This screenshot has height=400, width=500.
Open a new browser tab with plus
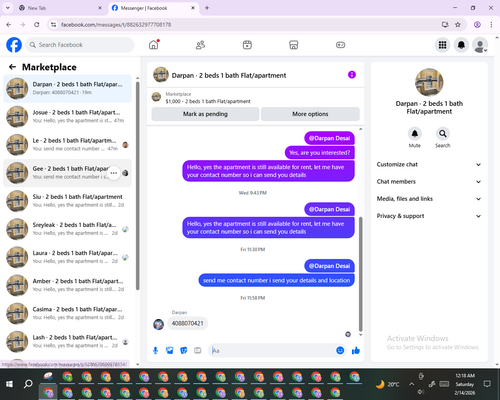(207, 8)
